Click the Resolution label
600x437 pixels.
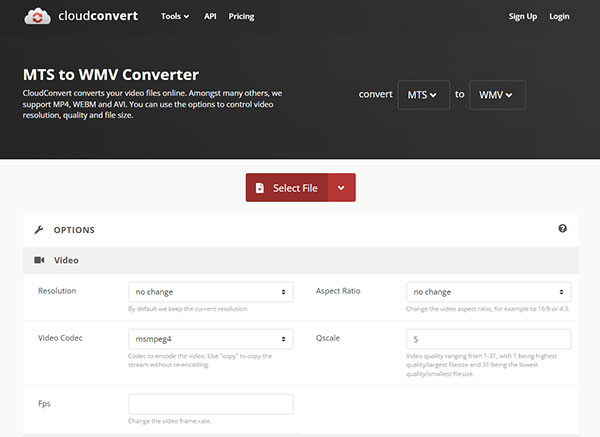57,291
